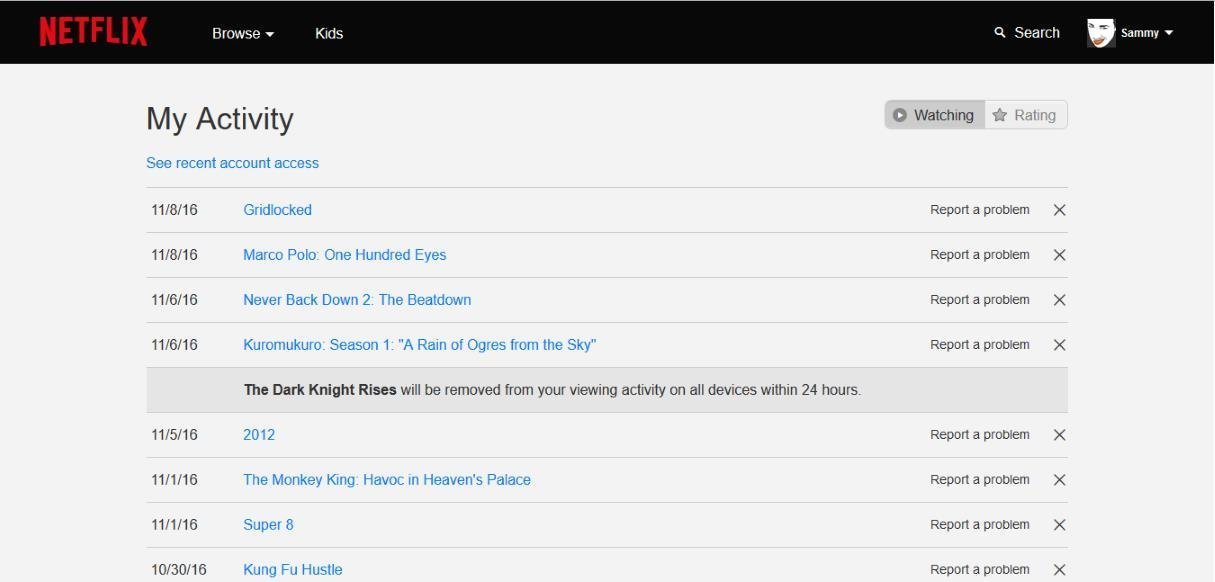Click the Netflix logo
Image resolution: width=1215 pixels, height=582 pixels.
[93, 32]
